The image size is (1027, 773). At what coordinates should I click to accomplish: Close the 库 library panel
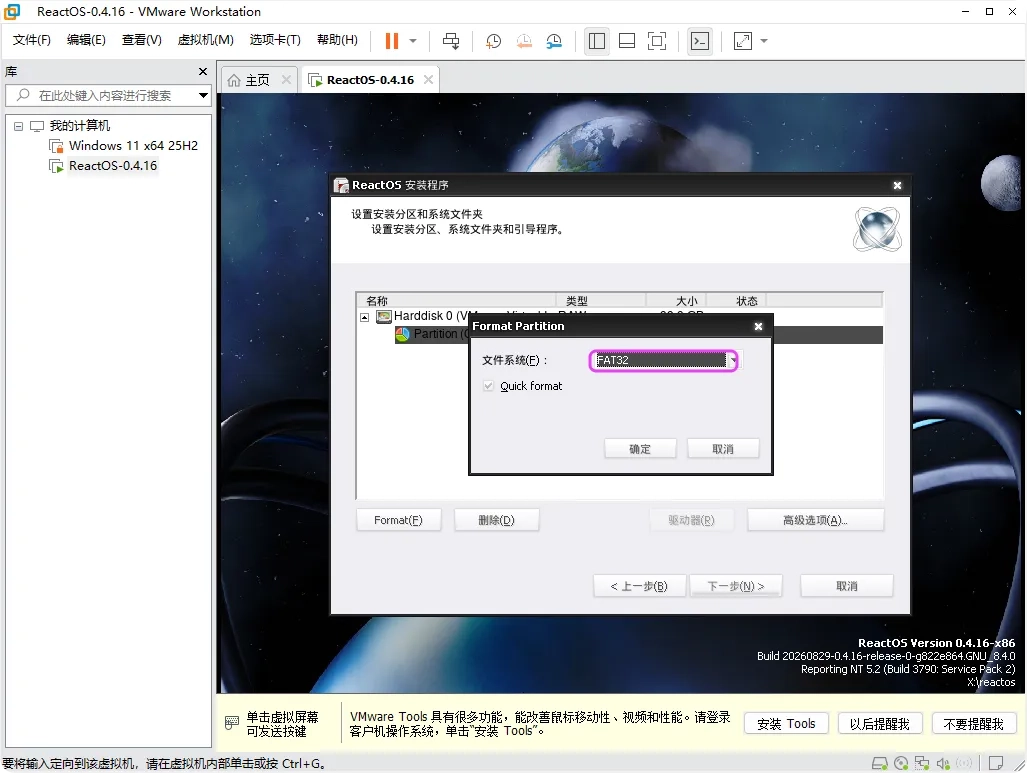(x=203, y=71)
